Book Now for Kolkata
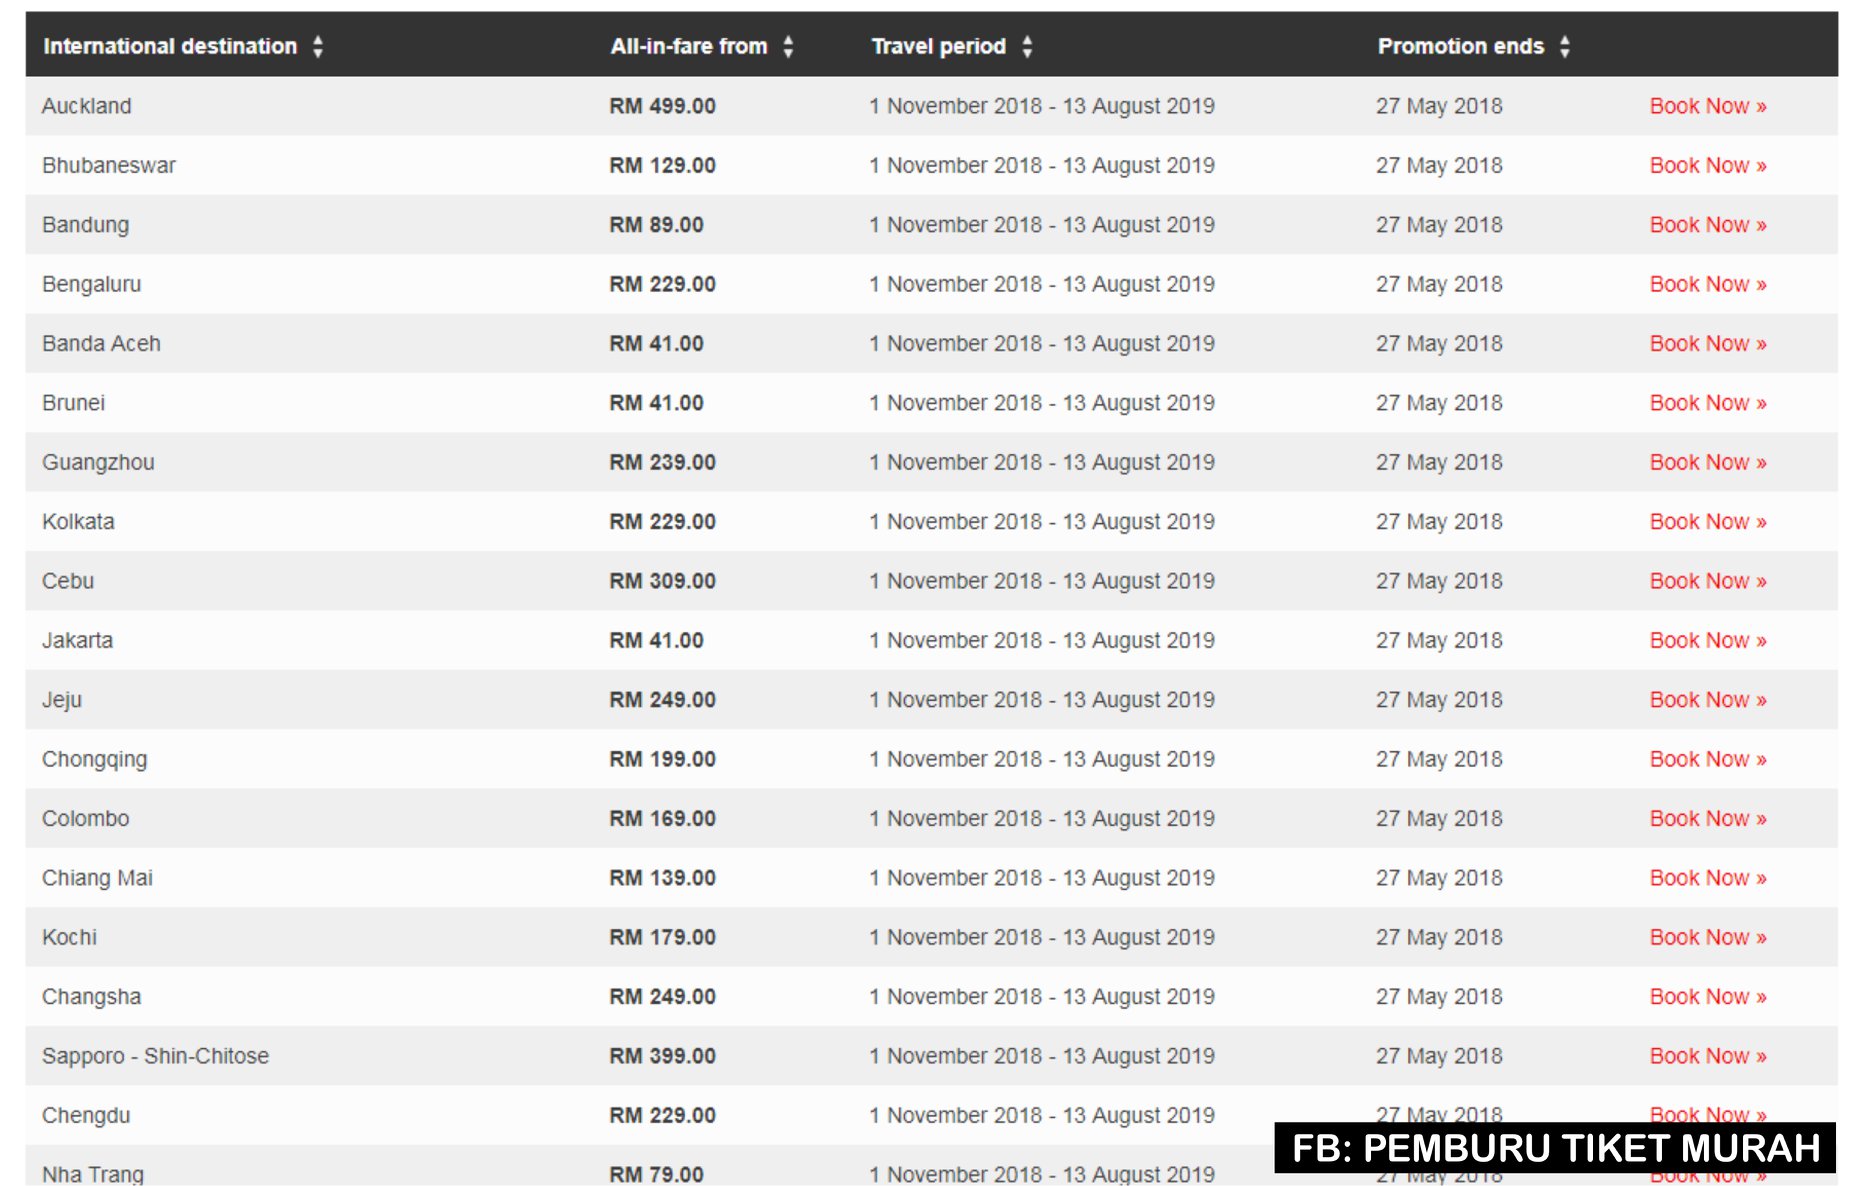This screenshot has height=1186, width=1858. point(1708,521)
